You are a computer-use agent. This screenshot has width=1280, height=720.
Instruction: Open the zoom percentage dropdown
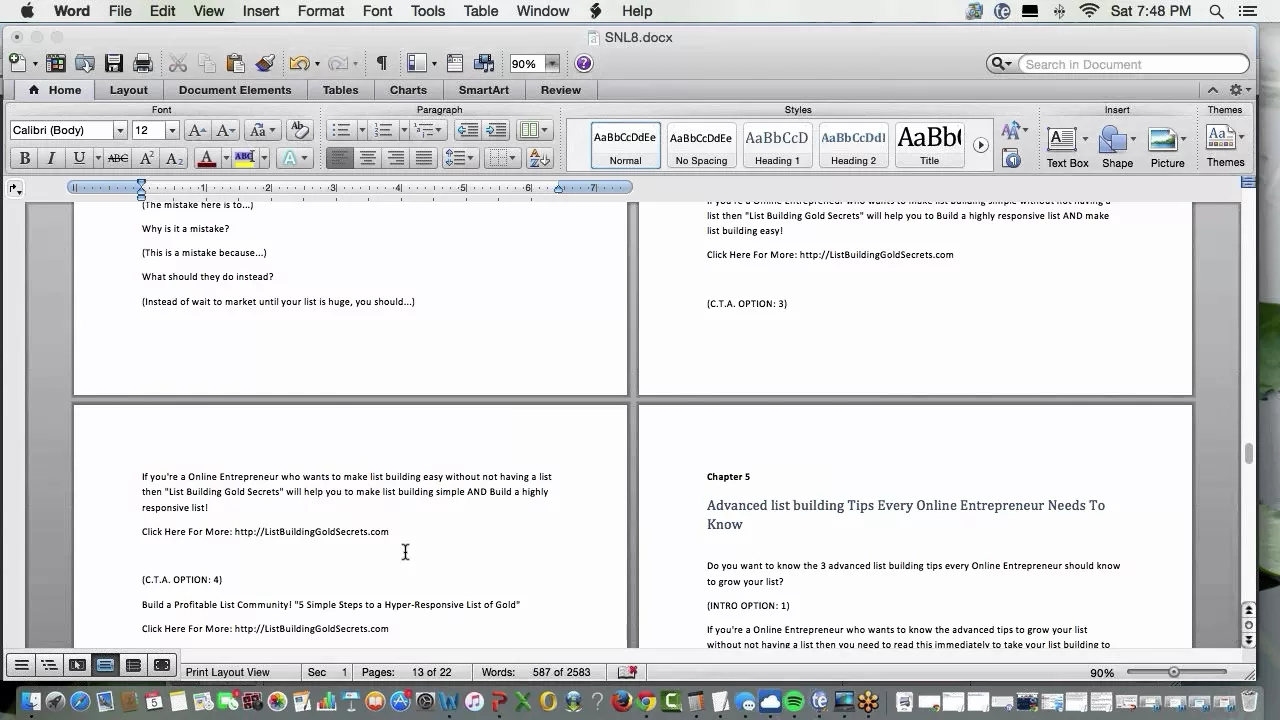coord(551,63)
